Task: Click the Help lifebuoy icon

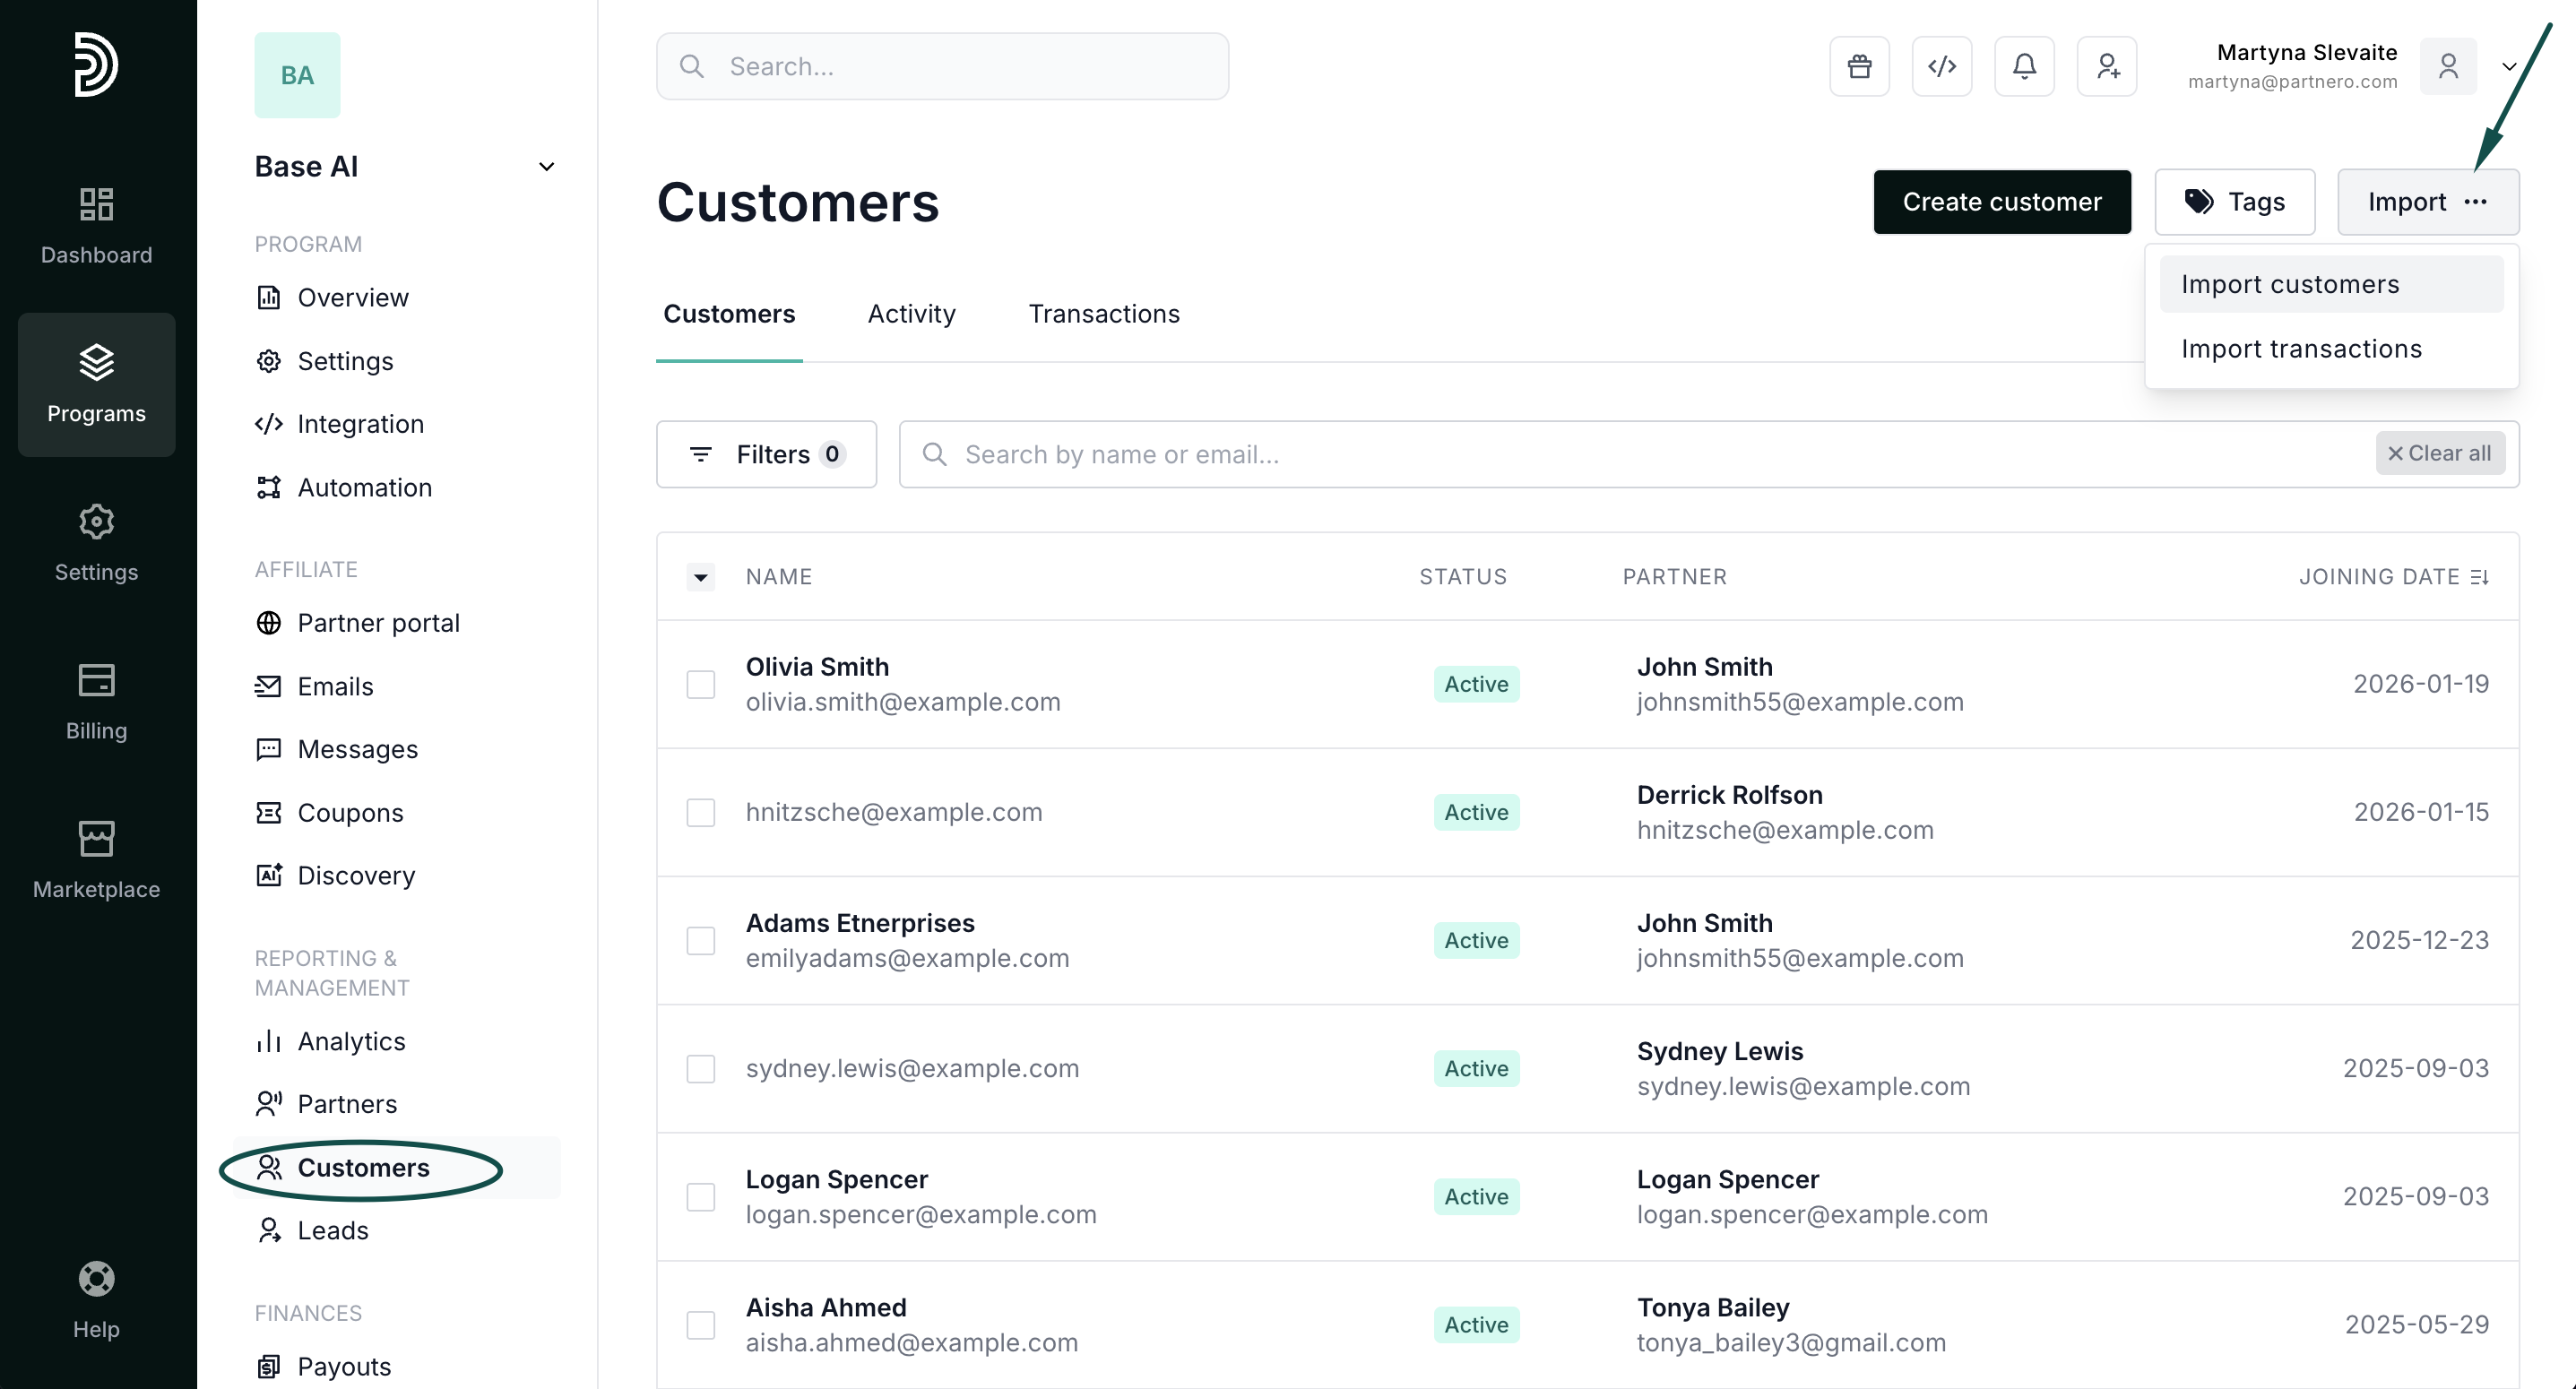Action: click(x=96, y=1279)
